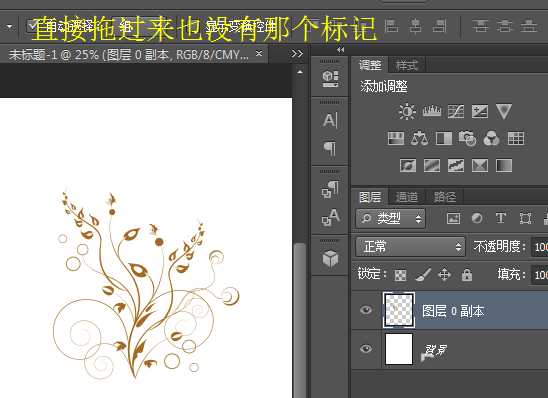548x398 pixels.
Task: Toggle lock transparent pixels
Action: [401, 275]
